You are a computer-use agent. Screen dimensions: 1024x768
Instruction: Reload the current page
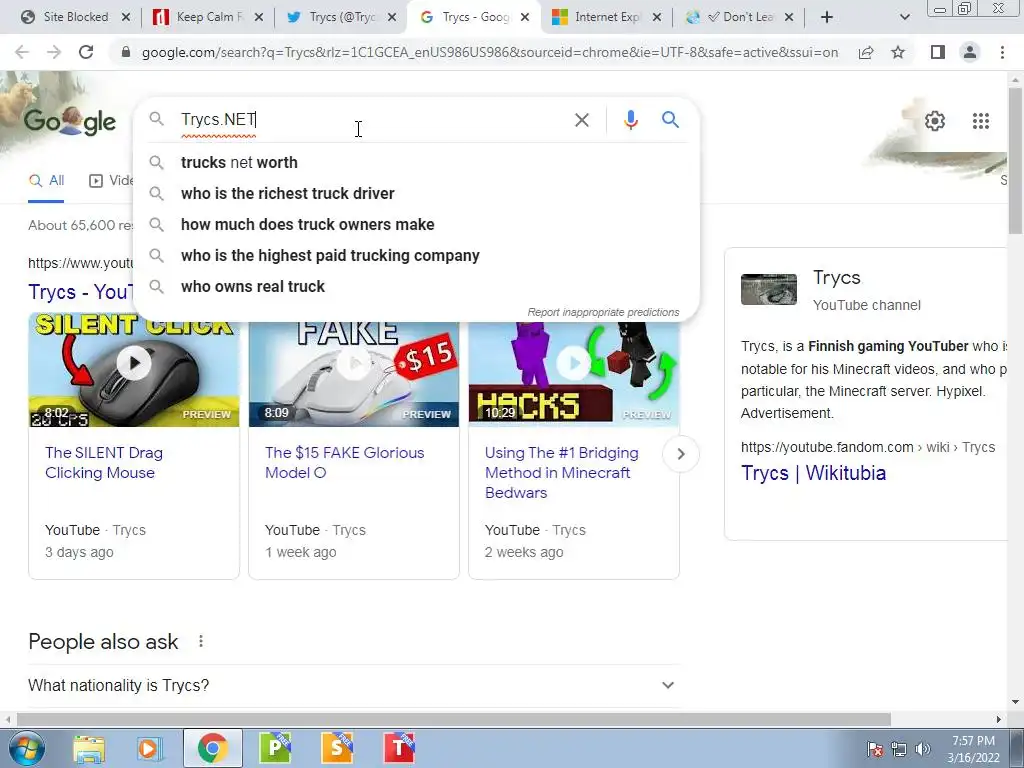click(86, 52)
